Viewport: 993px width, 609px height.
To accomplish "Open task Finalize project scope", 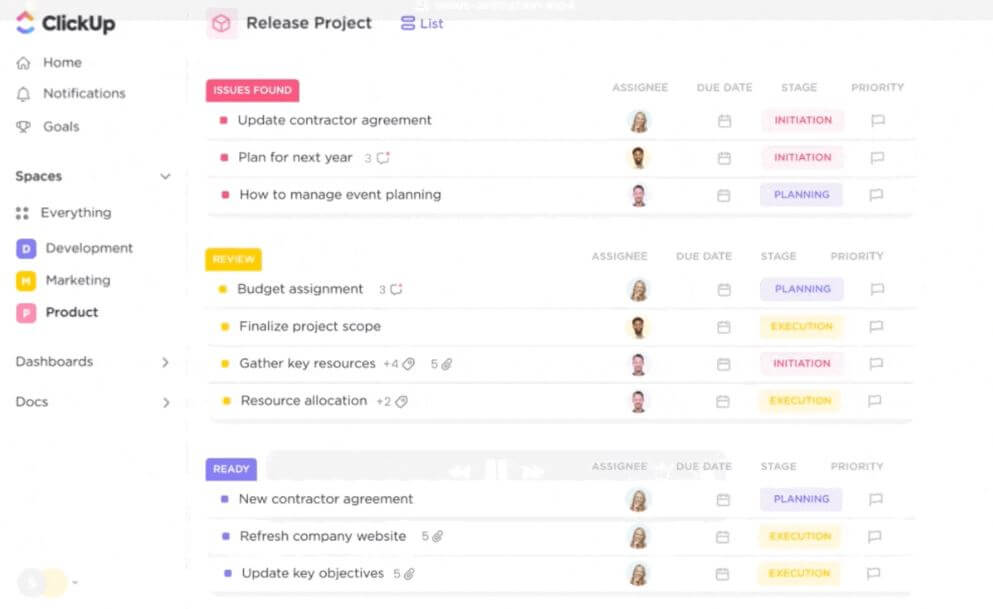I will [310, 326].
